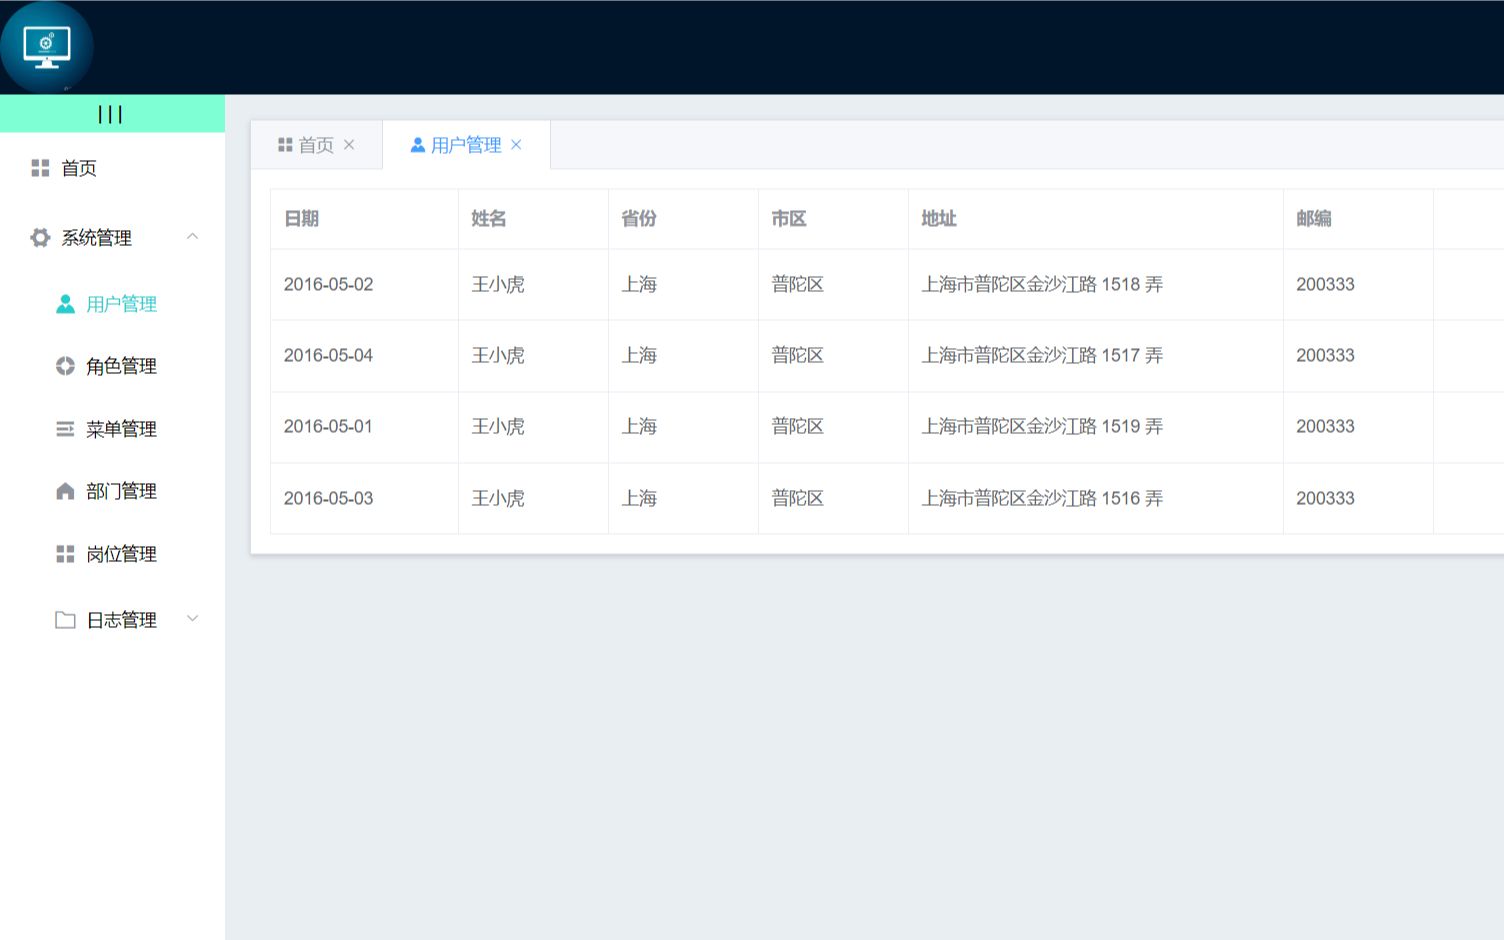Click 王小虎 in the 2016-05-02 row
Viewport: 1504px width, 940px height.
tap(498, 285)
